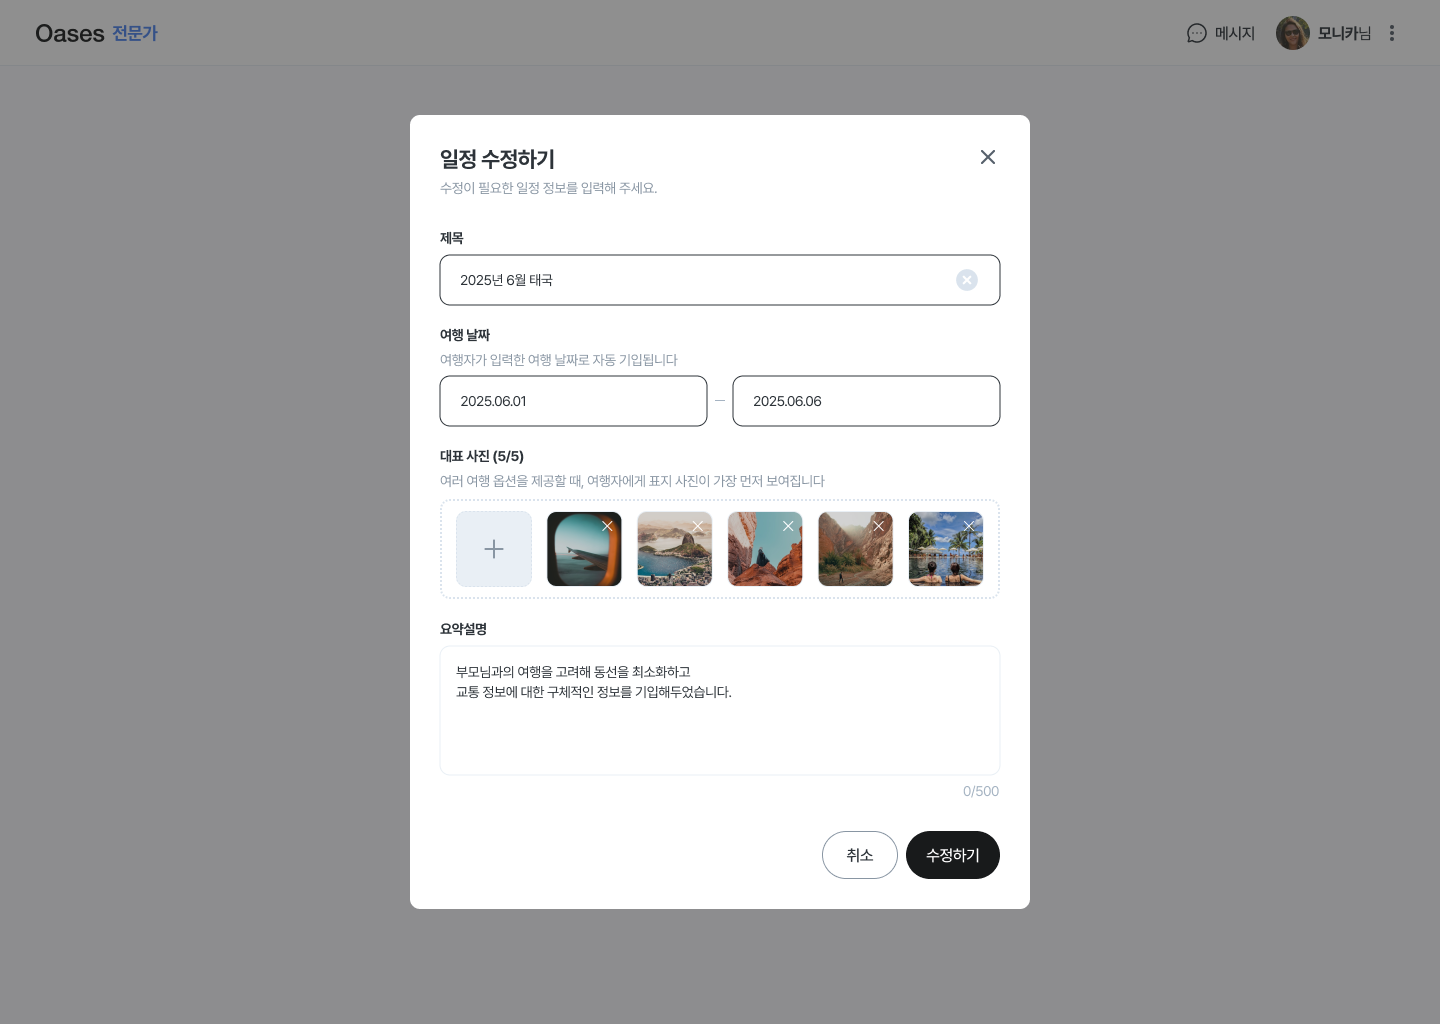Screen dimensions: 1440x1024
Task: Click the 취소 button
Action: tap(860, 855)
